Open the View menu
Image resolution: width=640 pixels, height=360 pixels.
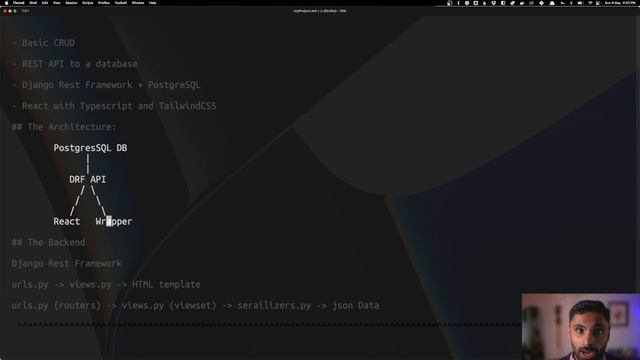[x=57, y=3]
